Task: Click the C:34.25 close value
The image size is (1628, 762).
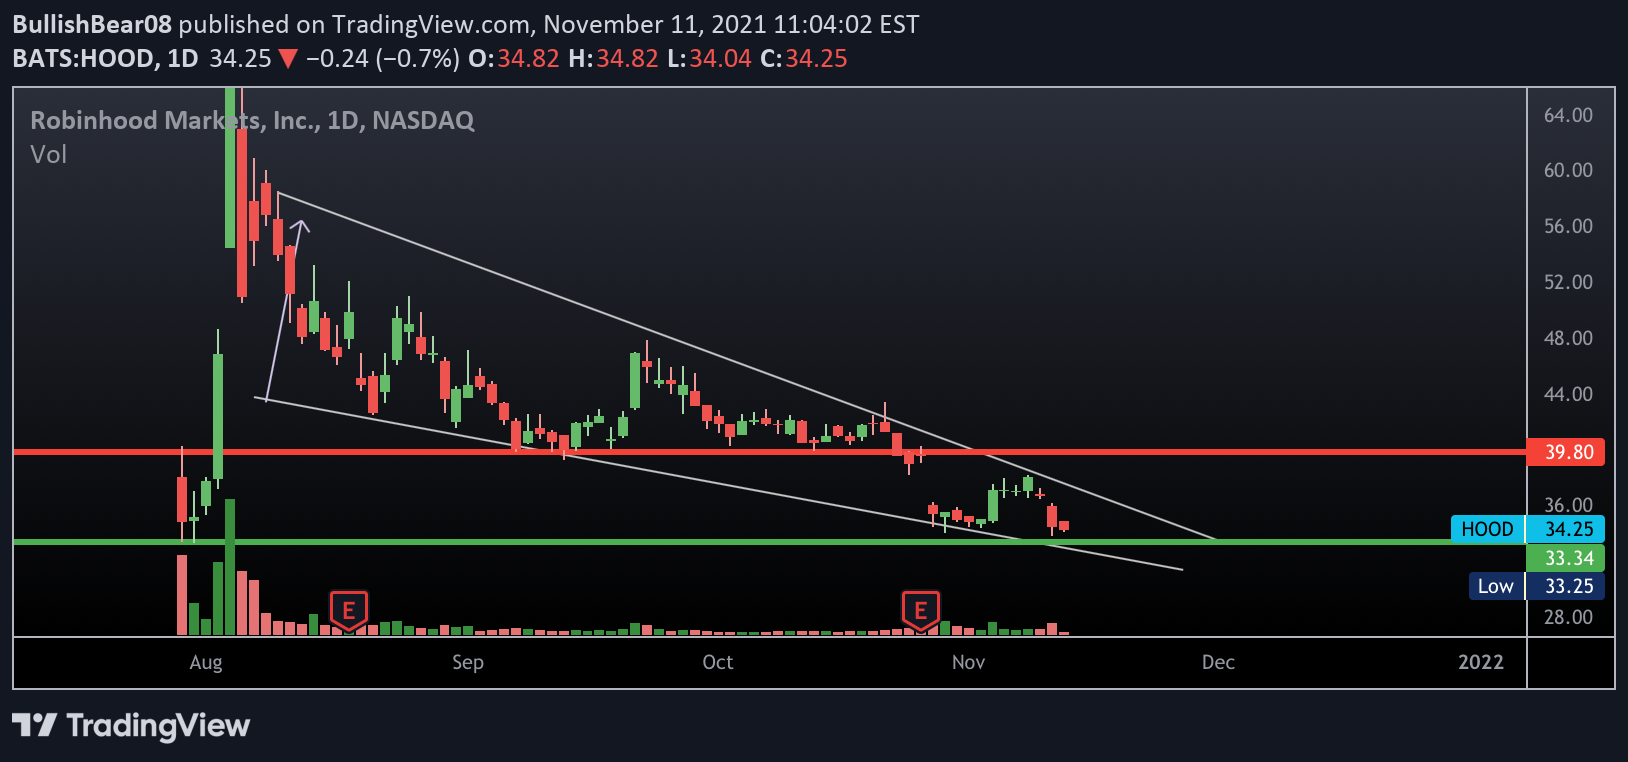Action: (804, 58)
